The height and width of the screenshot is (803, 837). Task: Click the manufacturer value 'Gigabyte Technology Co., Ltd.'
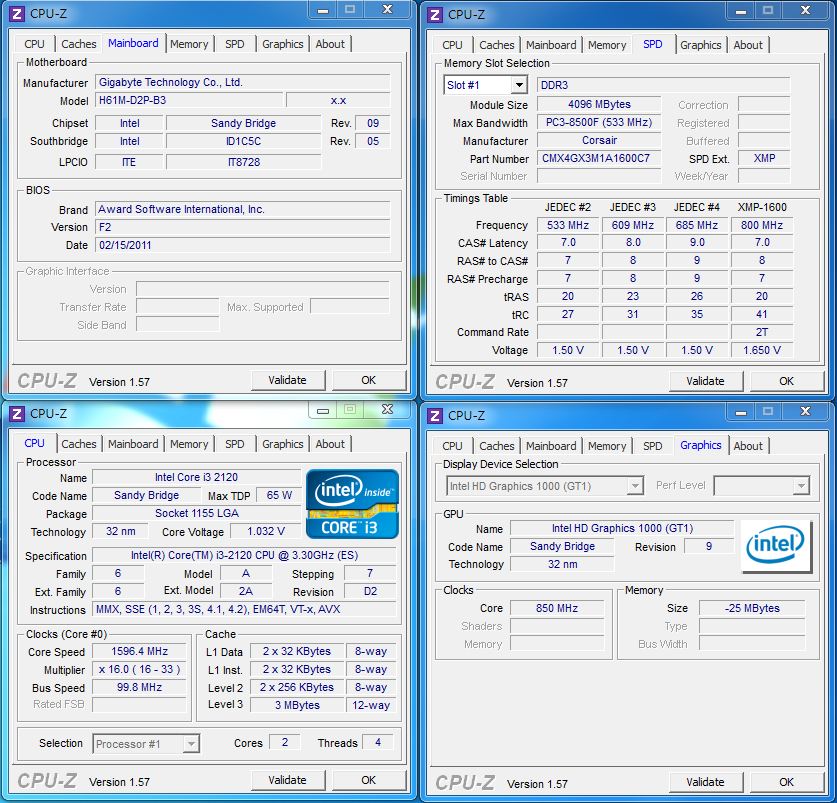pos(243,82)
